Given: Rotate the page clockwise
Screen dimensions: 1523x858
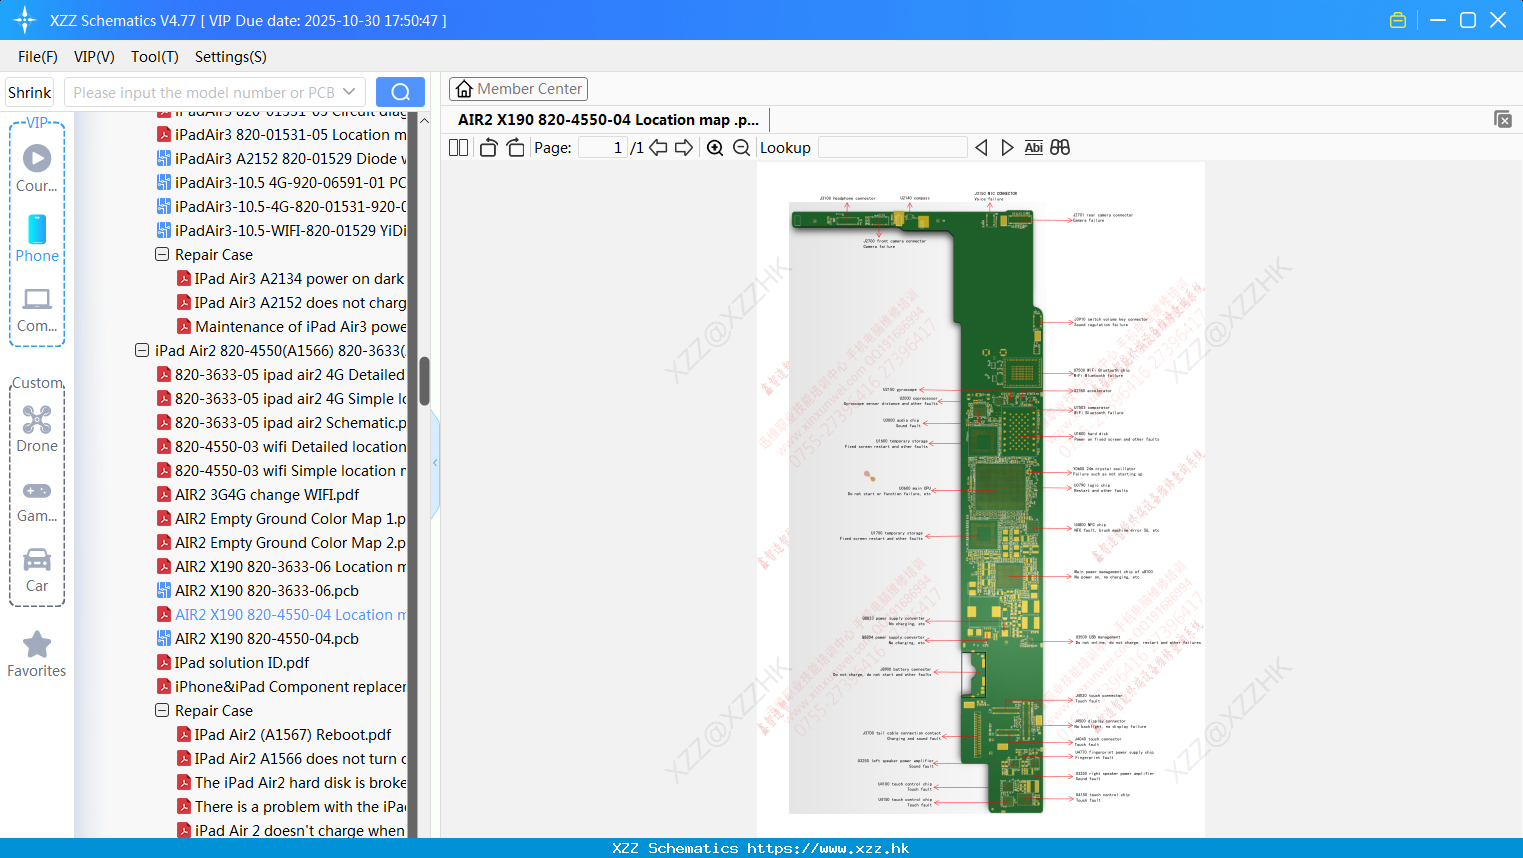Looking at the screenshot, I should (515, 148).
